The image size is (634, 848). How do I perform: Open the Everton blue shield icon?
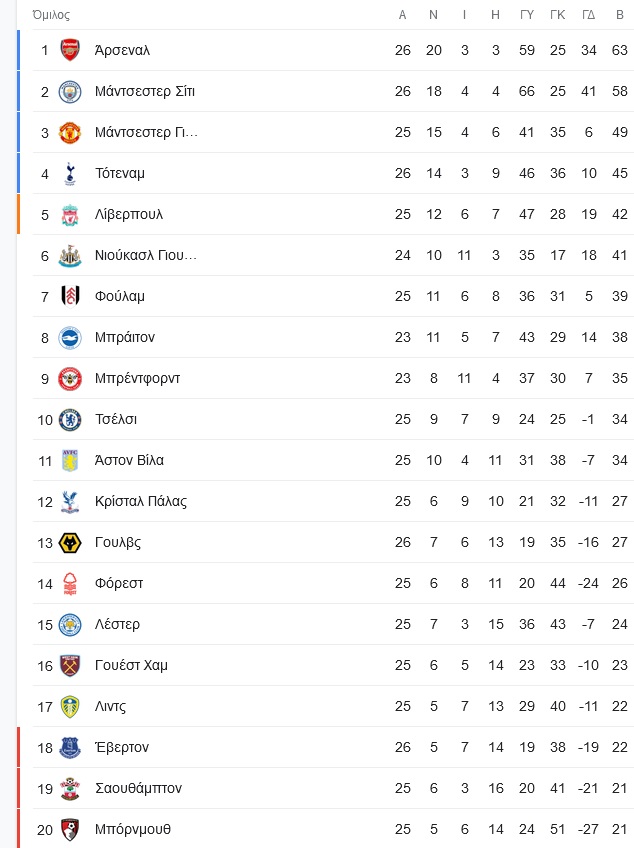coord(70,748)
